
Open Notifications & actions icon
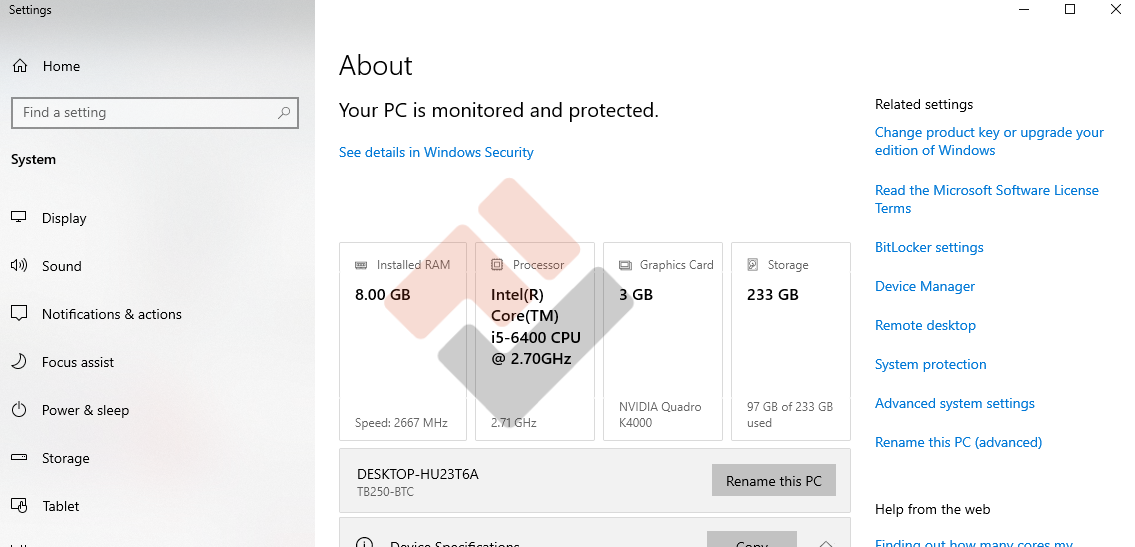tap(19, 314)
